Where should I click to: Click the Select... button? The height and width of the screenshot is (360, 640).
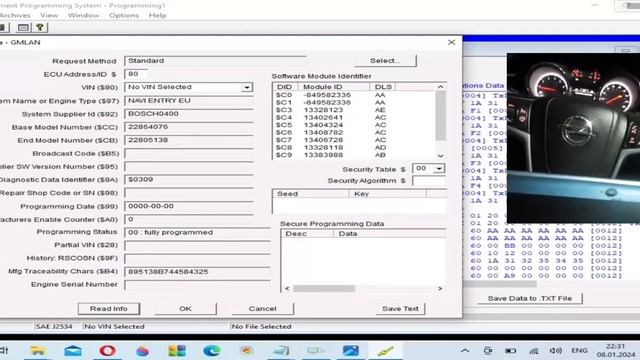pos(385,60)
